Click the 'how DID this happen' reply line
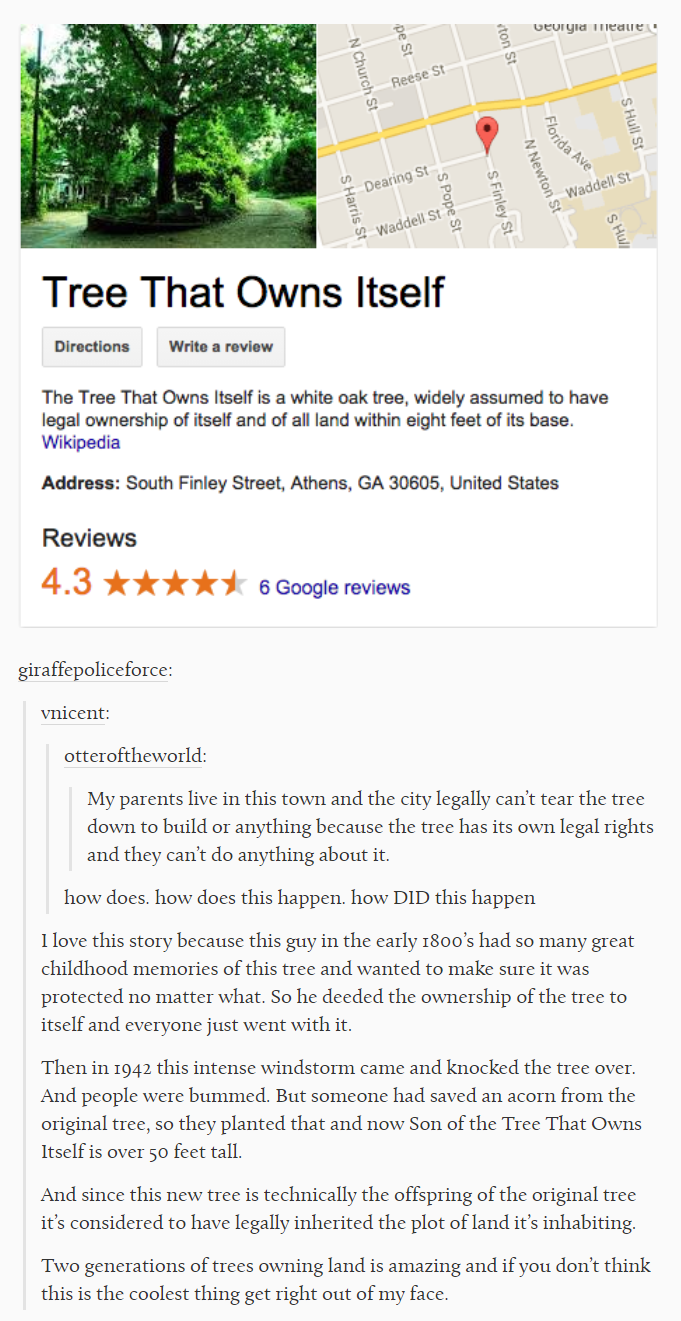 (300, 897)
